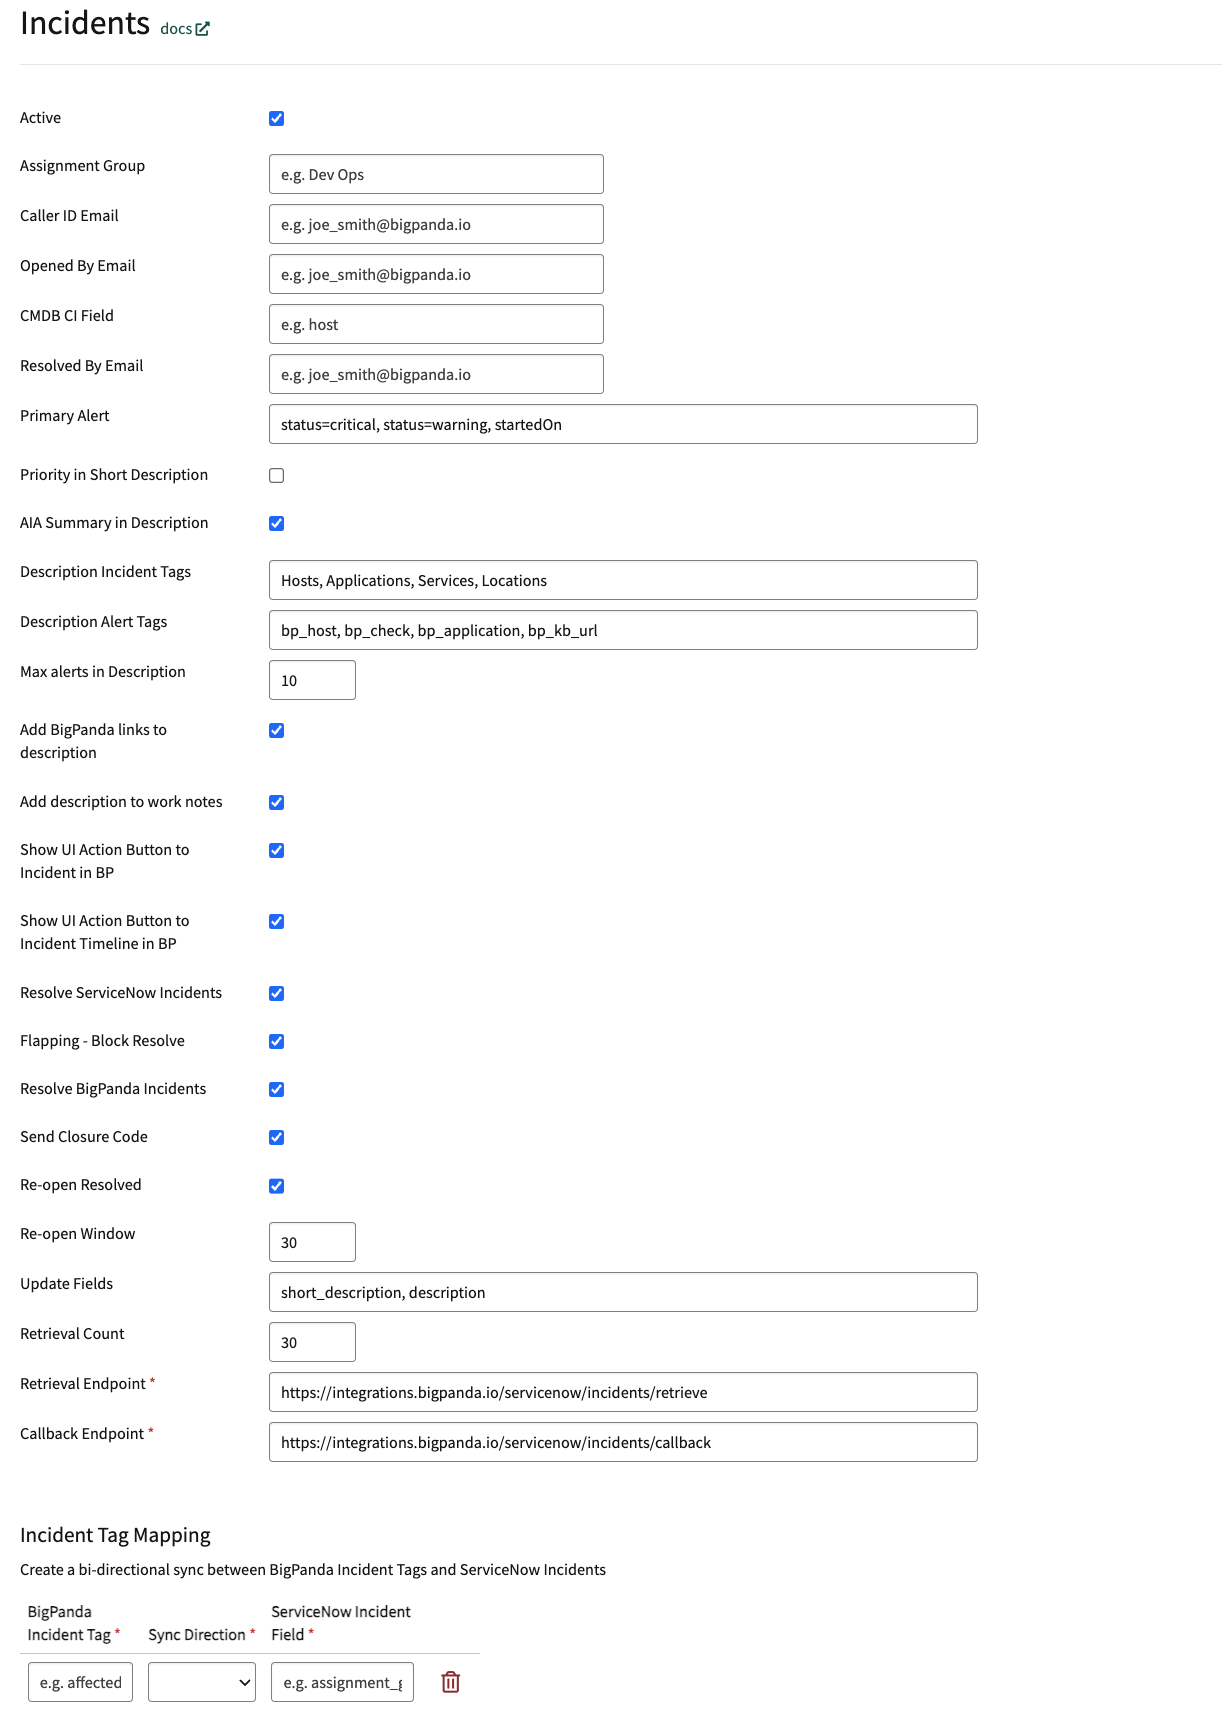The width and height of the screenshot is (1222, 1711).
Task: Uncheck Send Closure Code
Action: pyautogui.click(x=277, y=1137)
